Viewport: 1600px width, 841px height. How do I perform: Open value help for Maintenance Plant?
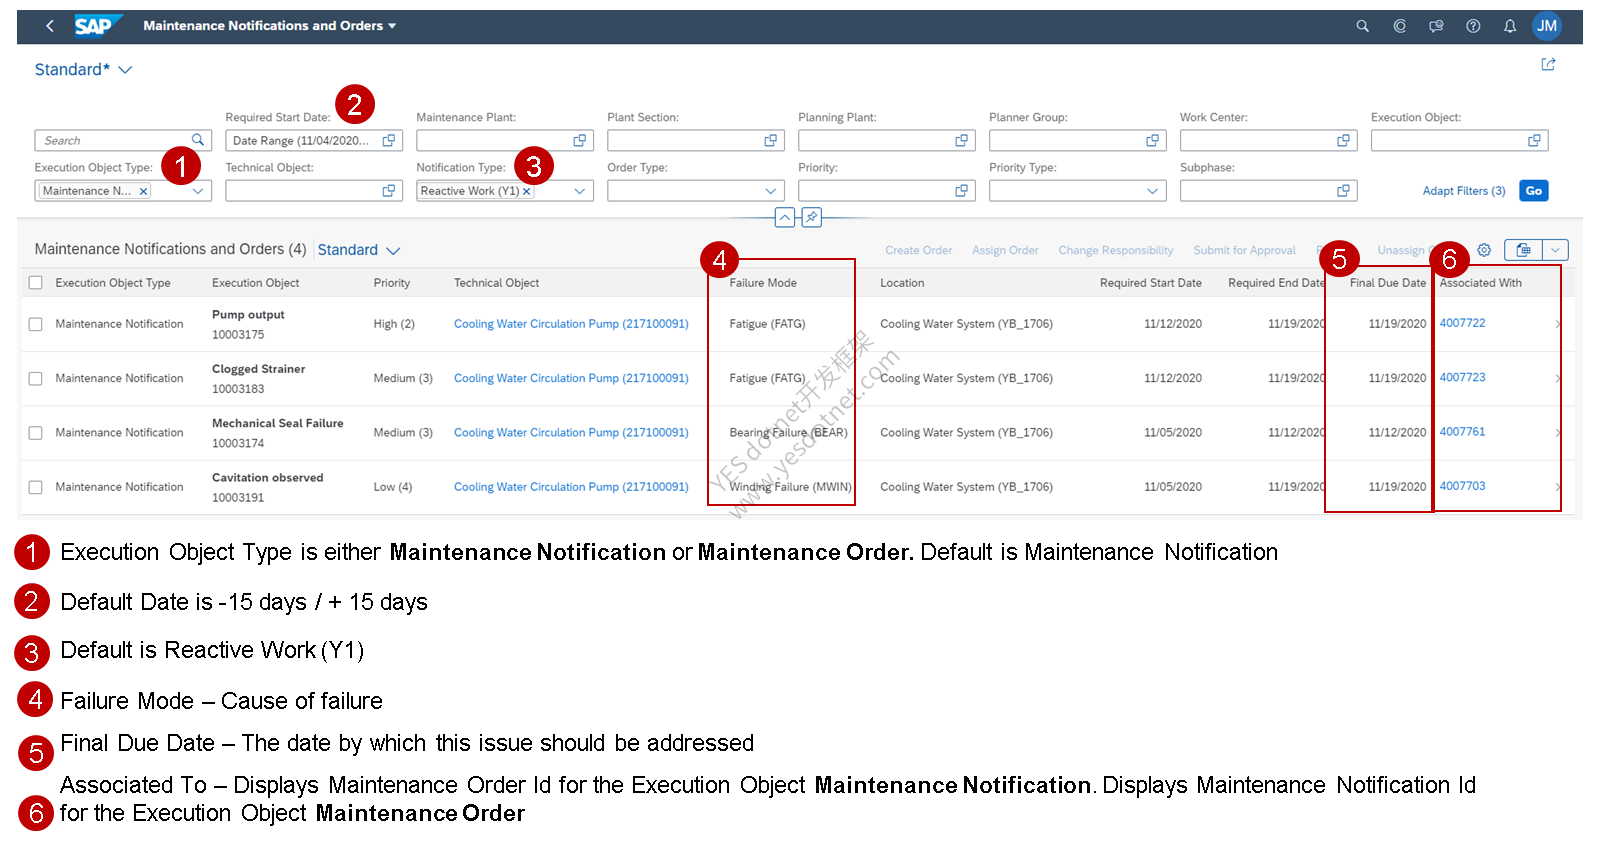coord(579,140)
